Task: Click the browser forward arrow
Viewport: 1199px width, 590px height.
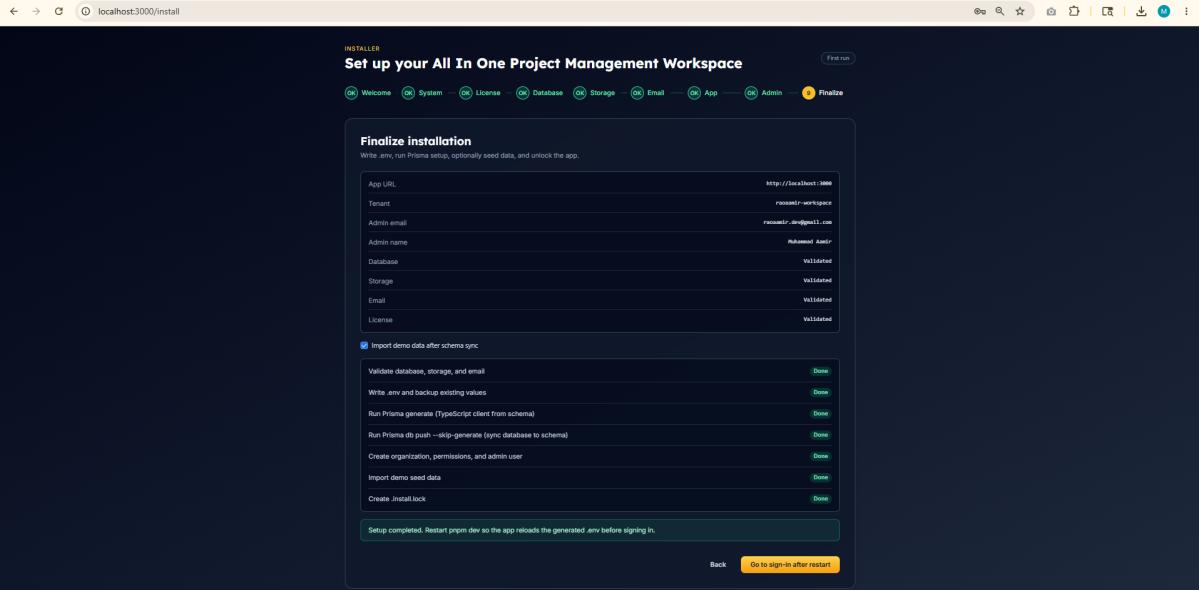Action: tap(36, 11)
